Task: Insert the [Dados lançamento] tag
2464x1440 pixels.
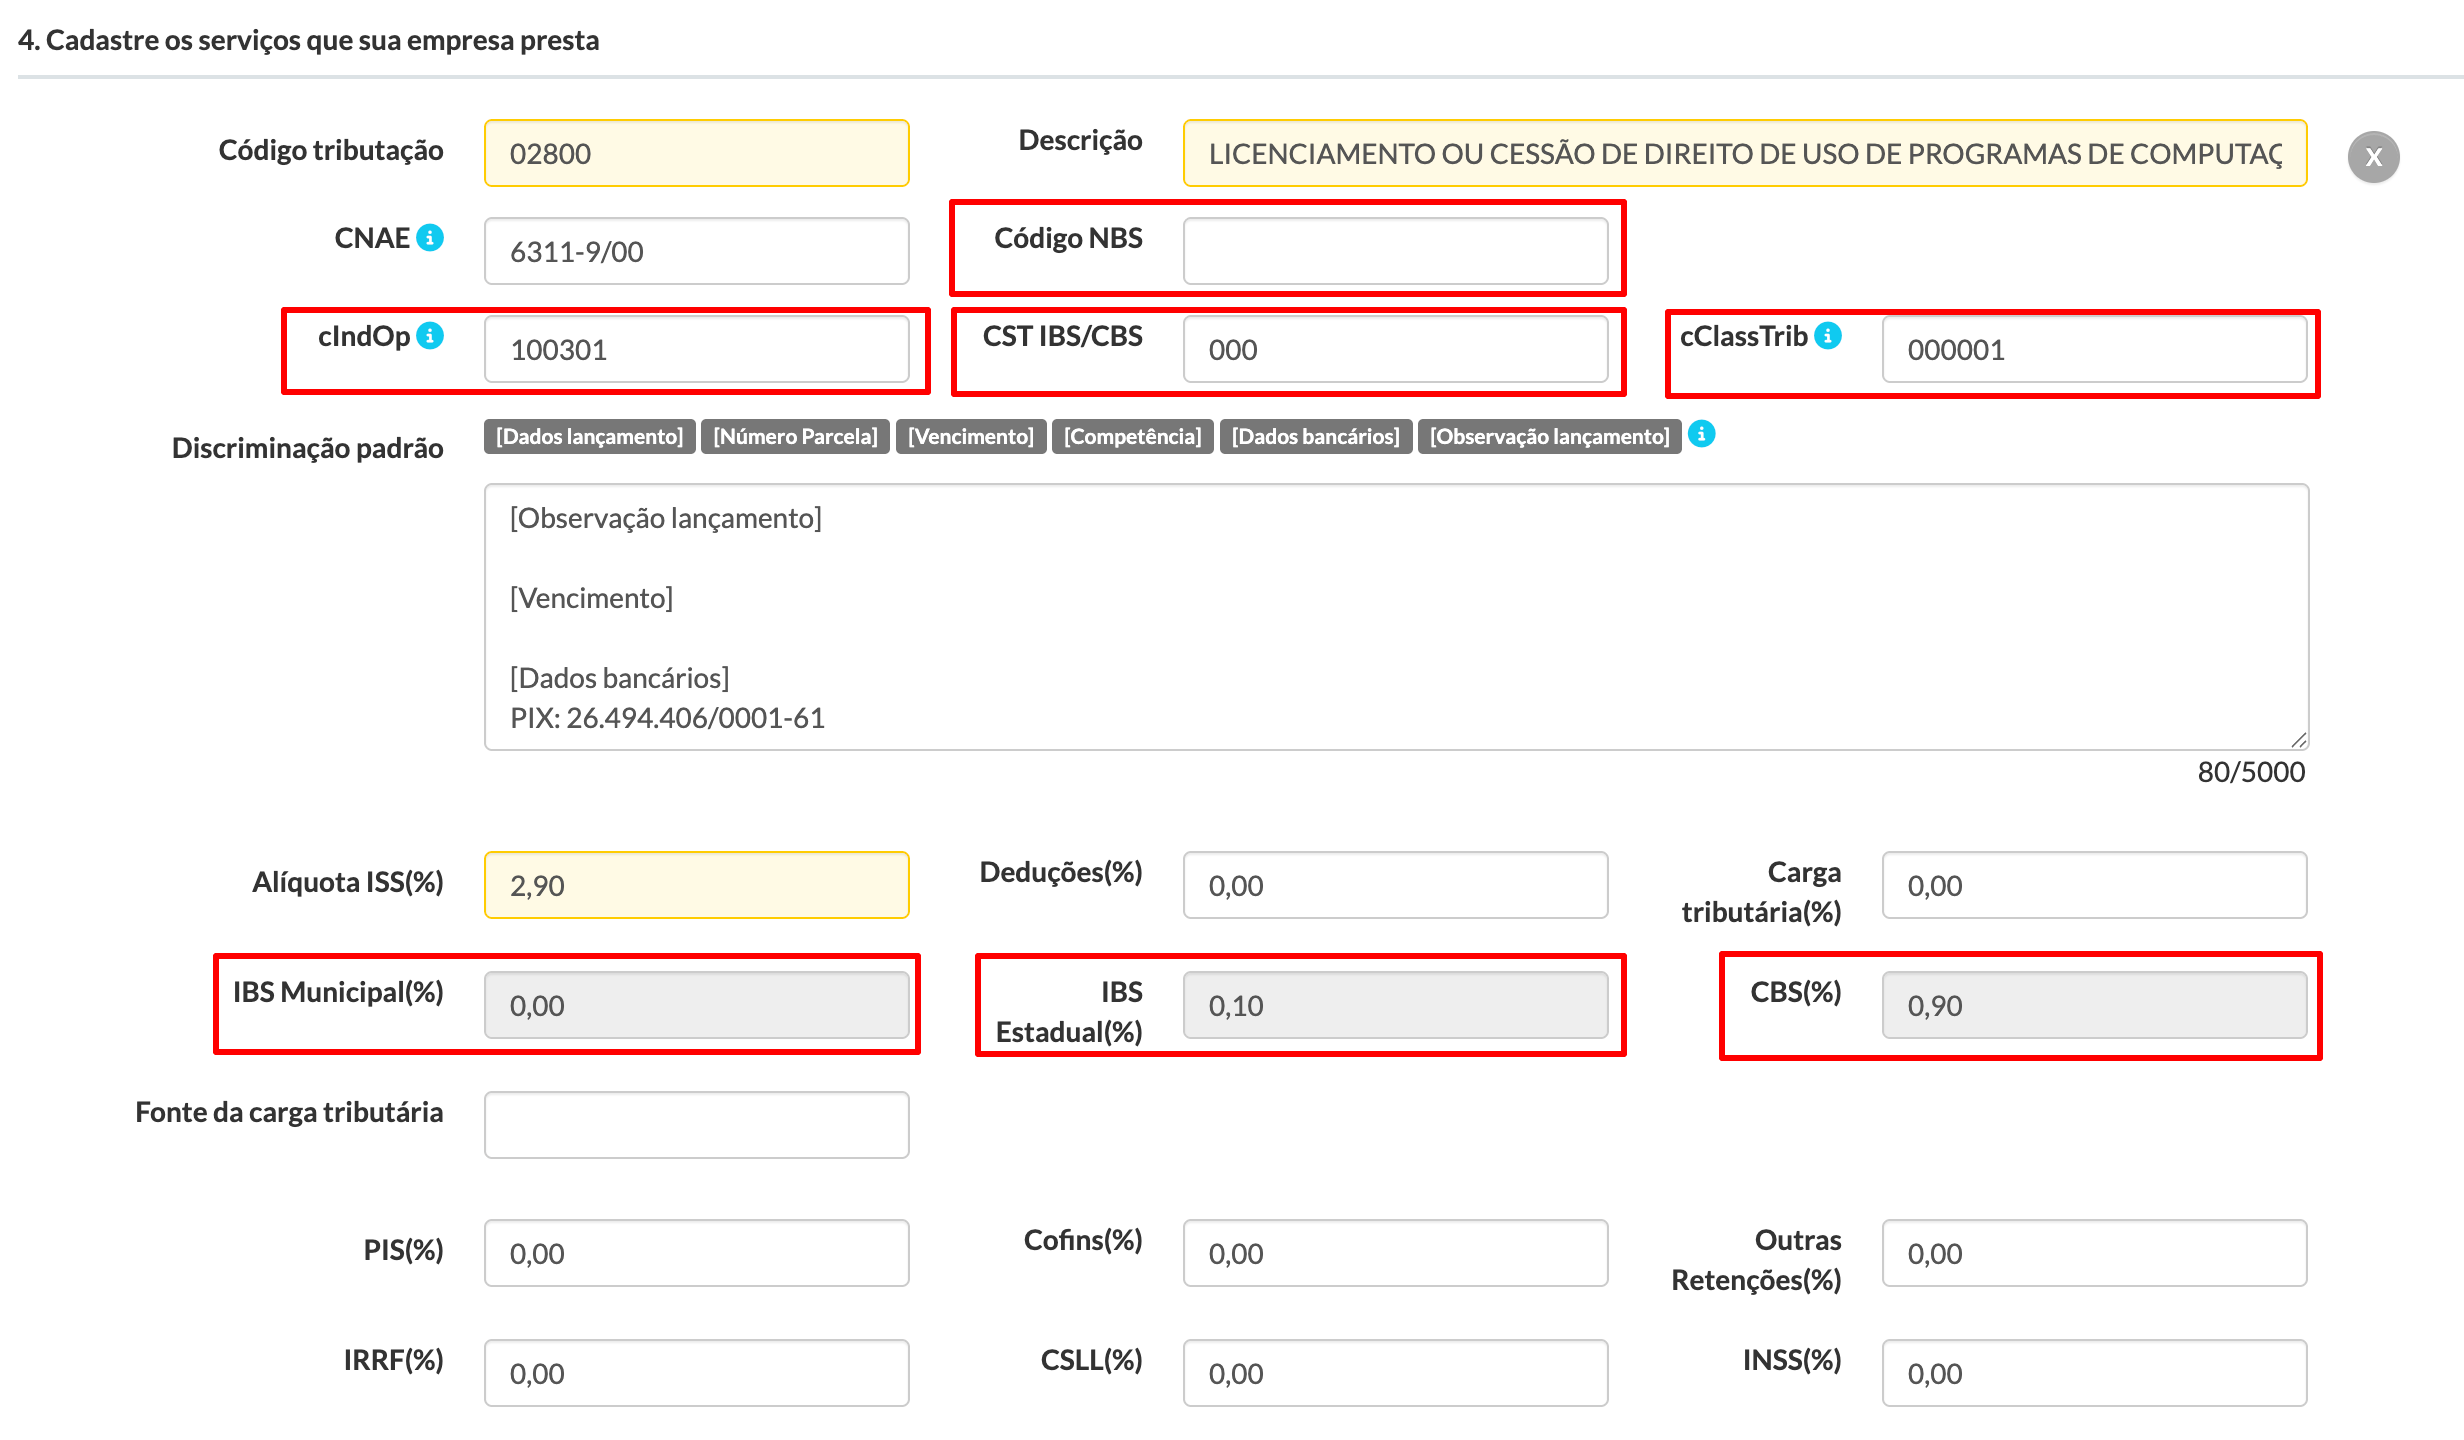Action: (x=589, y=436)
